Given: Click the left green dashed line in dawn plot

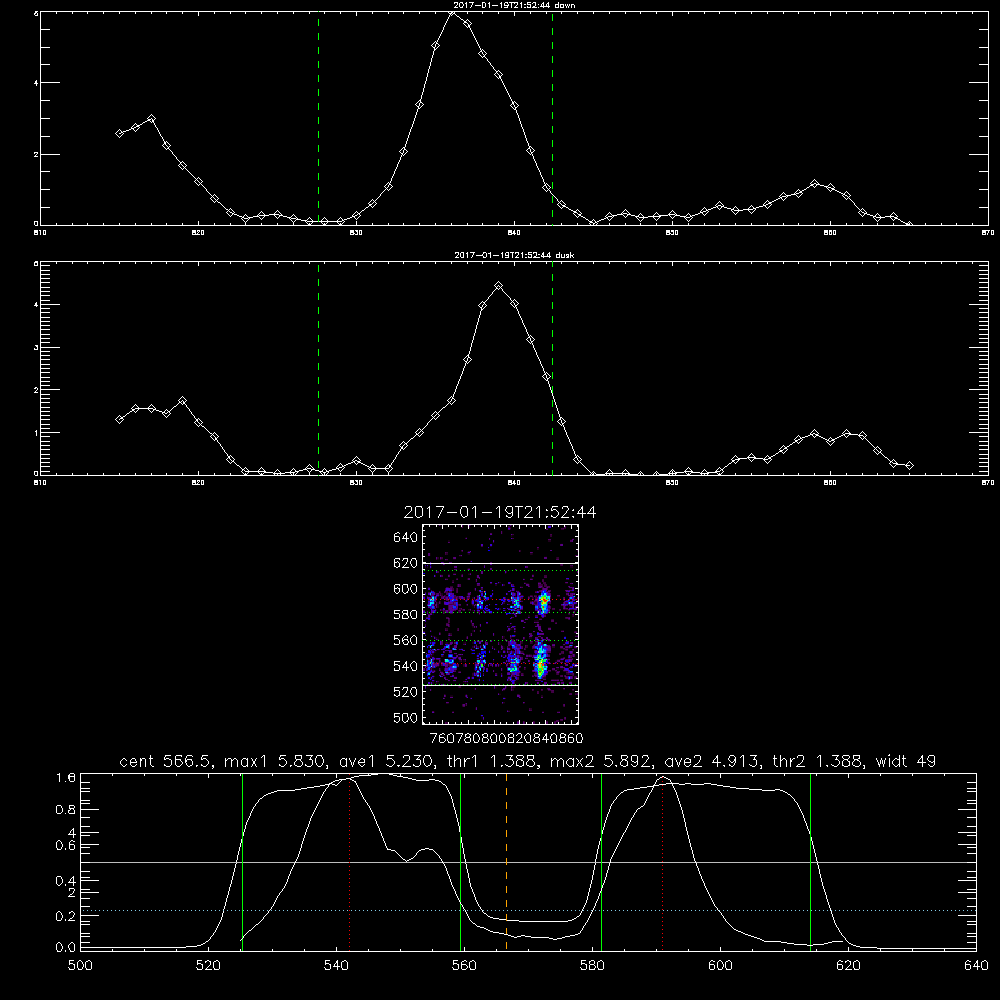Looking at the screenshot, I should pos(318,118).
